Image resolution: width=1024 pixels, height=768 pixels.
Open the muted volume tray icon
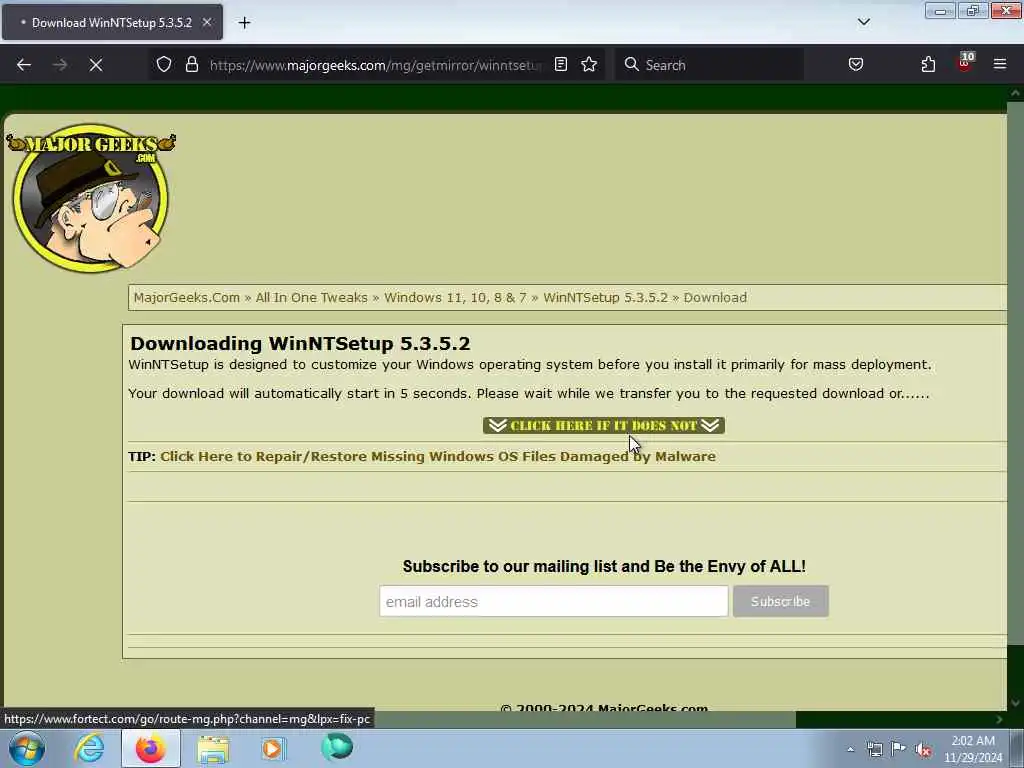click(x=923, y=750)
